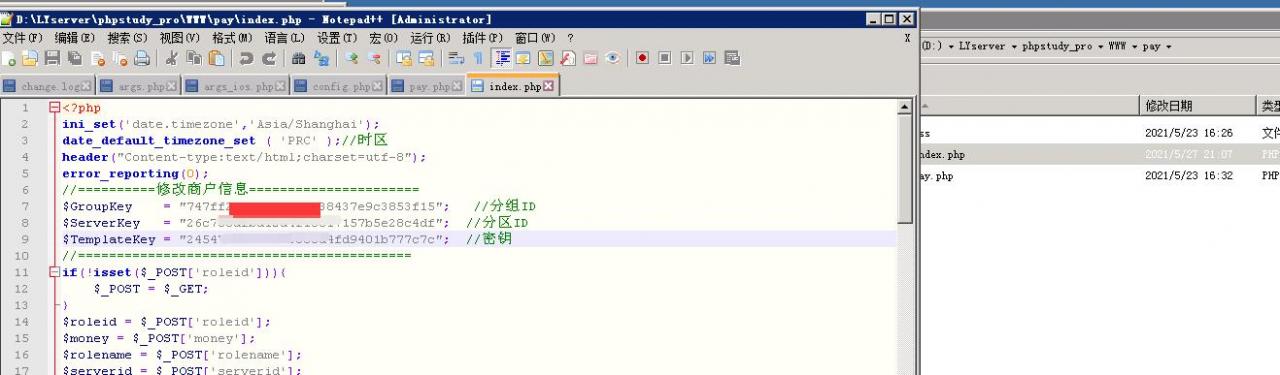
Task: Expand WWW dropdown in Explorer address bar
Action: pos(1135,46)
